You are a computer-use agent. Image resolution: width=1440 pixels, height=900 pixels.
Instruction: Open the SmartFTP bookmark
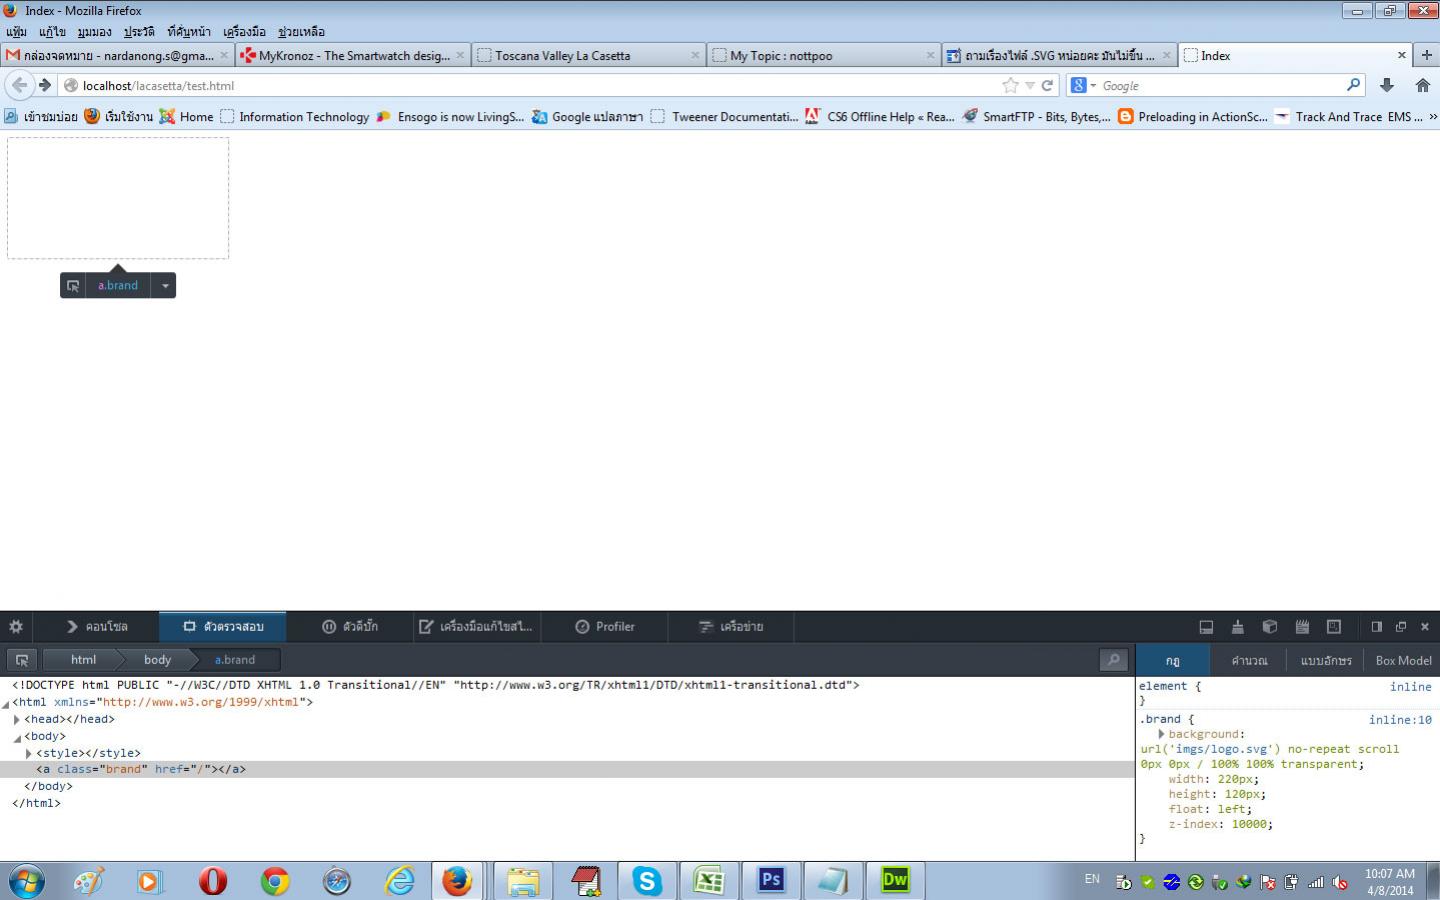pyautogui.click(x=1035, y=117)
